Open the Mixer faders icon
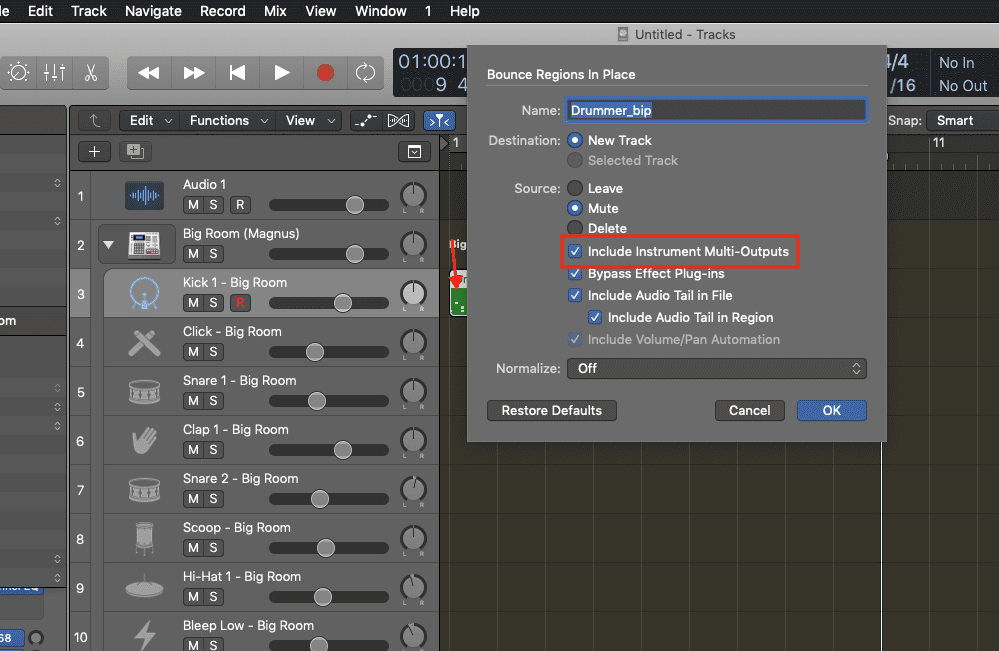 click(x=55, y=73)
